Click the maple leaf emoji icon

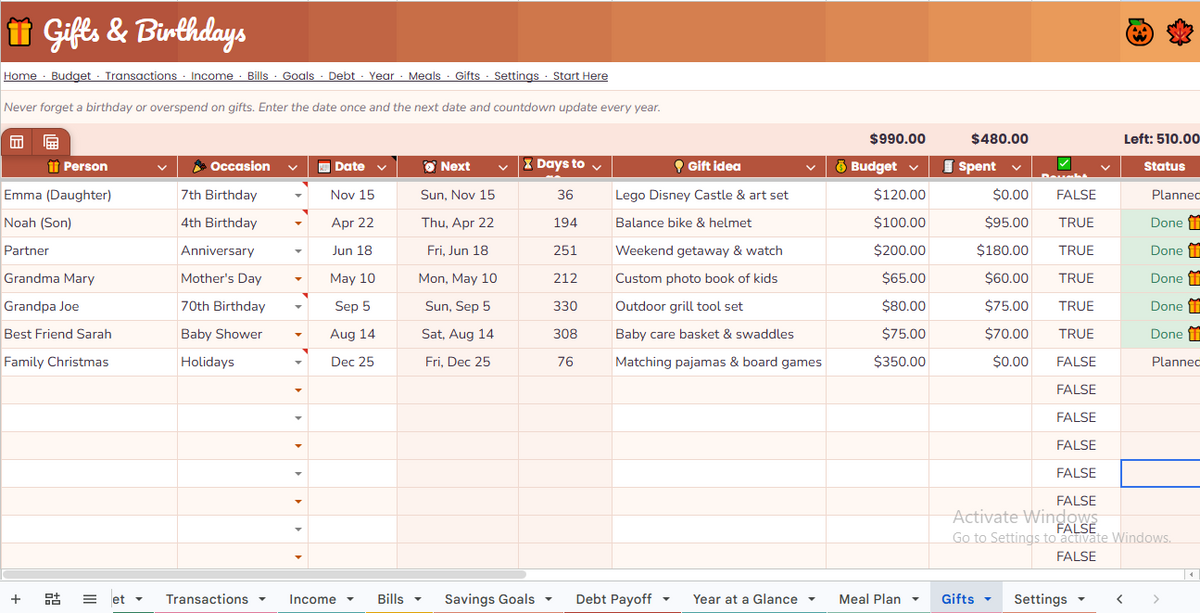pyautogui.click(x=1180, y=32)
